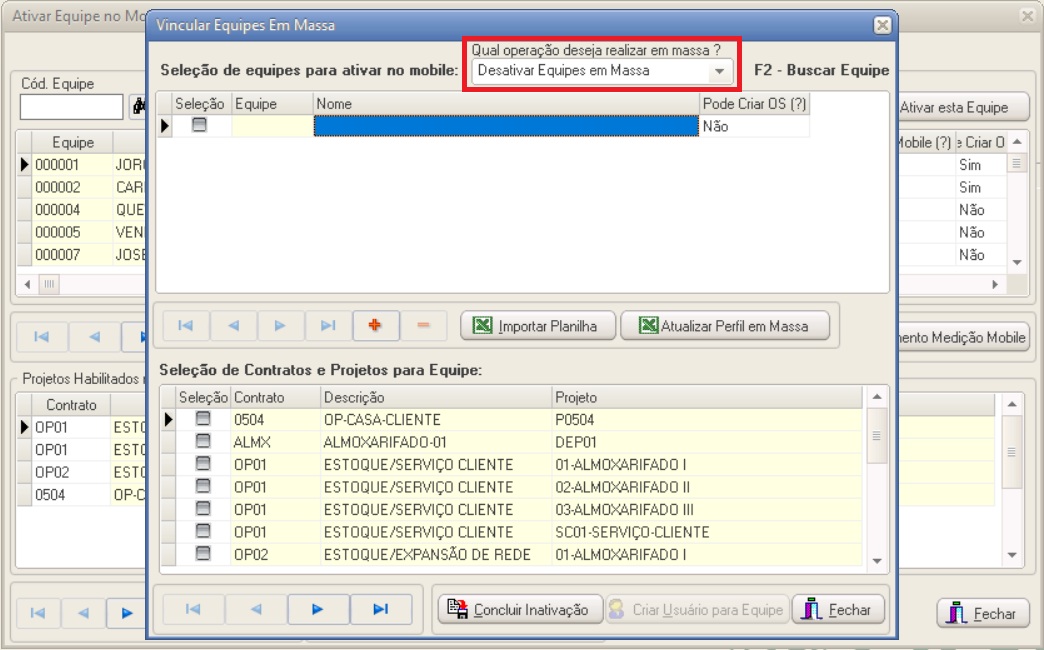Click the red plus add-record icon
The image size is (1044, 650).
[x=376, y=325]
